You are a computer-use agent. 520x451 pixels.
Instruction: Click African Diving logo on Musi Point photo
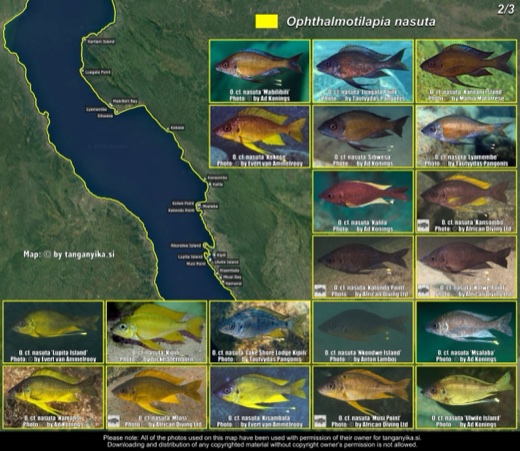pyautogui.click(x=320, y=421)
